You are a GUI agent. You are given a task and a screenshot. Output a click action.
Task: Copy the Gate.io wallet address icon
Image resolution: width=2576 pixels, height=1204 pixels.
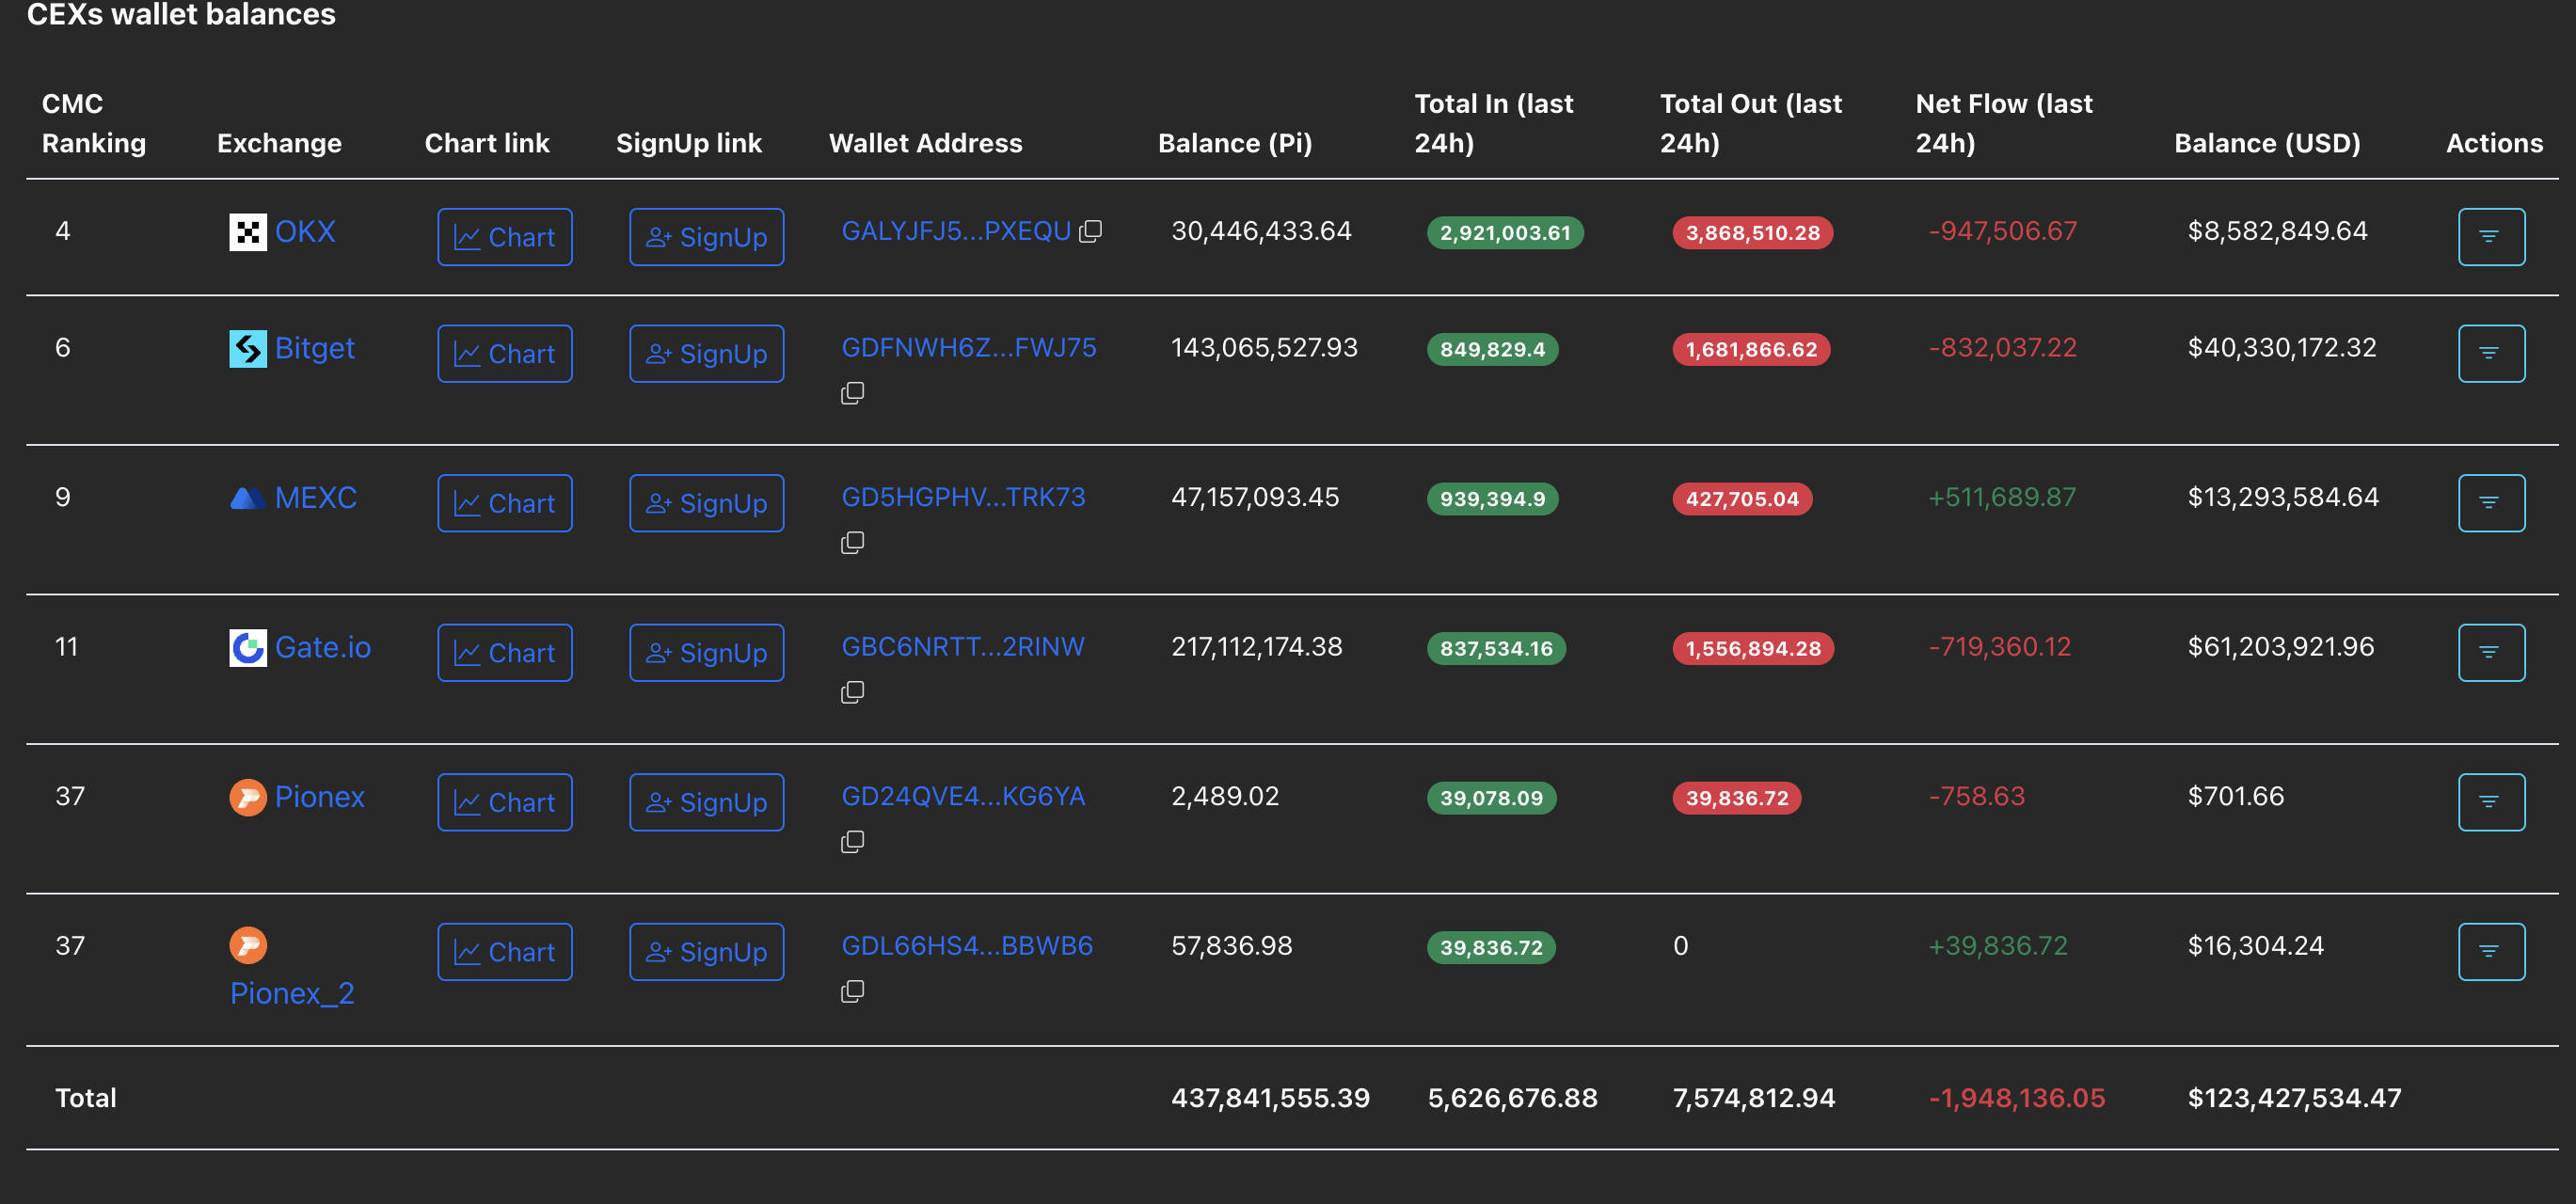[852, 692]
